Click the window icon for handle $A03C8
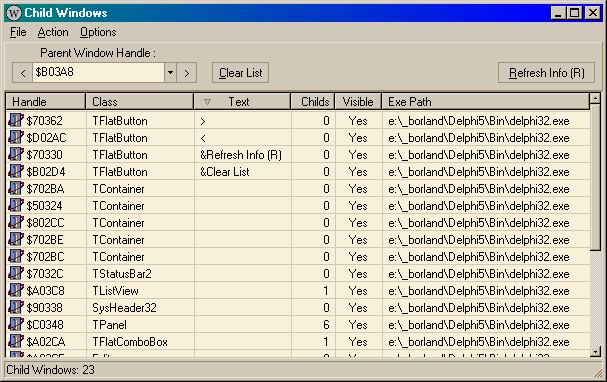Image resolution: width=607 pixels, height=382 pixels. click(16, 291)
